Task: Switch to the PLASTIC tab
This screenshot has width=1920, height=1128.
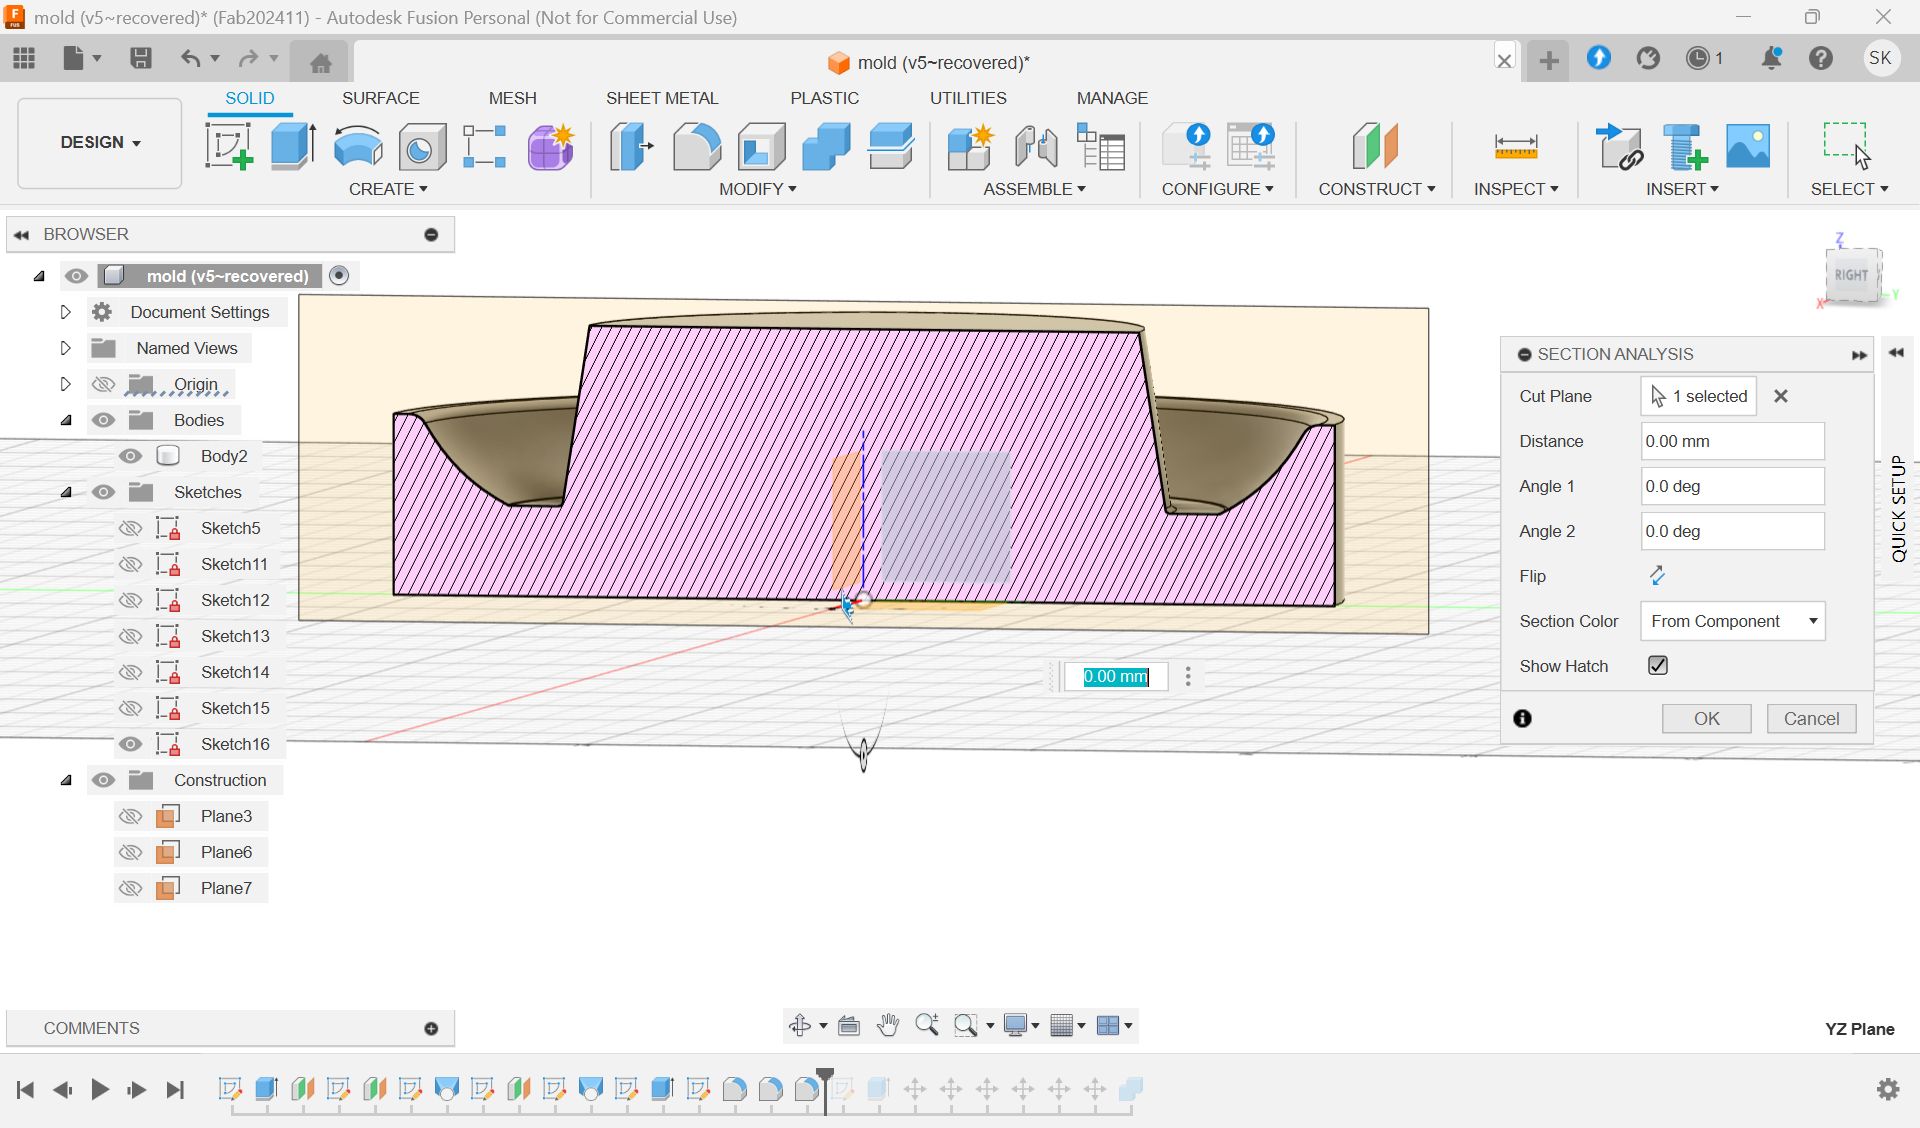Action: click(824, 98)
